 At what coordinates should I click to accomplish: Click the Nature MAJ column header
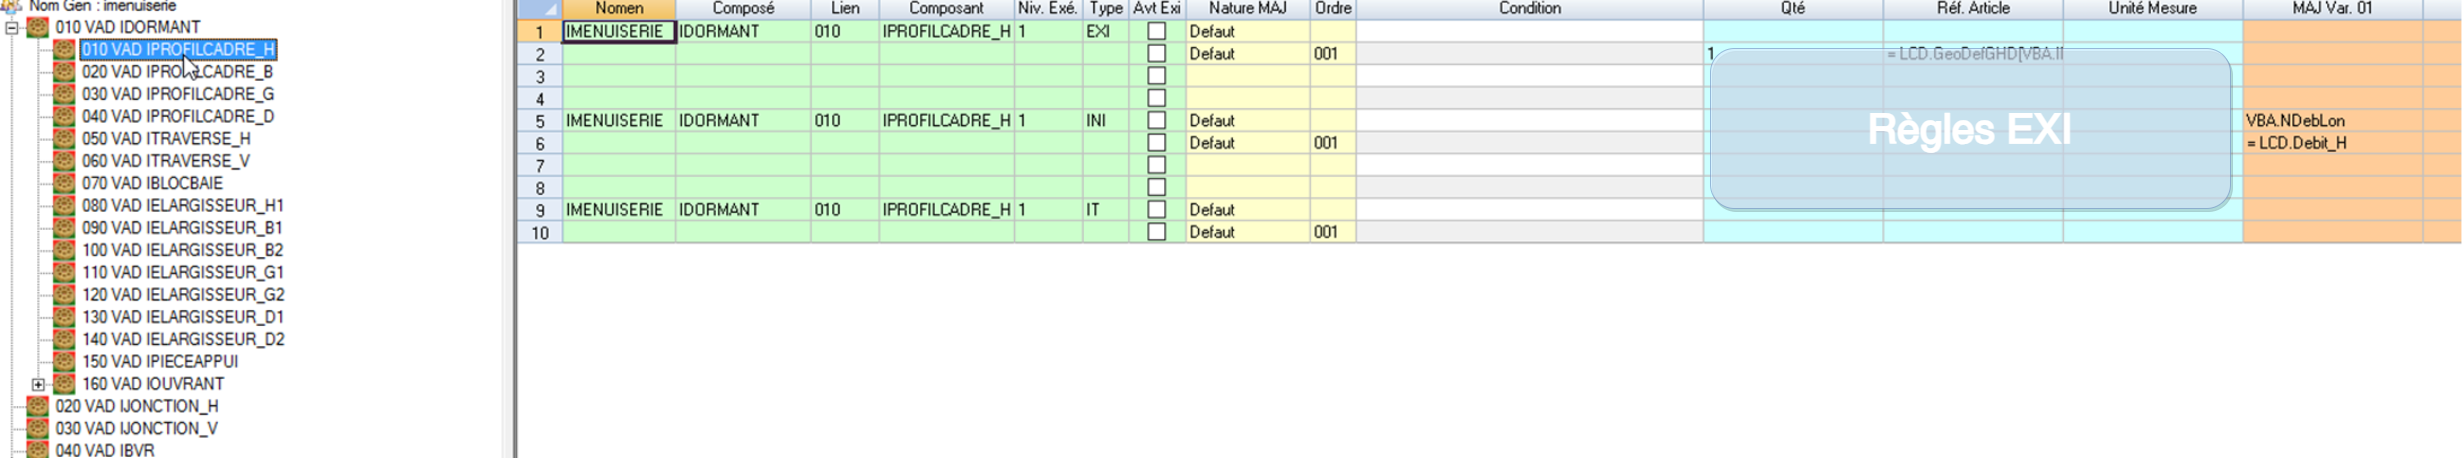tap(1247, 9)
